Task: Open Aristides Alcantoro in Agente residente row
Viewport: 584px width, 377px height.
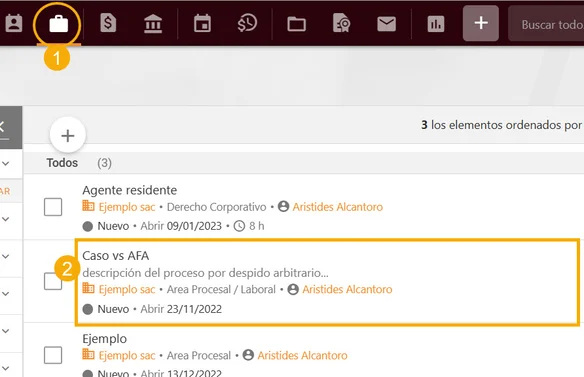Action: tap(337, 207)
